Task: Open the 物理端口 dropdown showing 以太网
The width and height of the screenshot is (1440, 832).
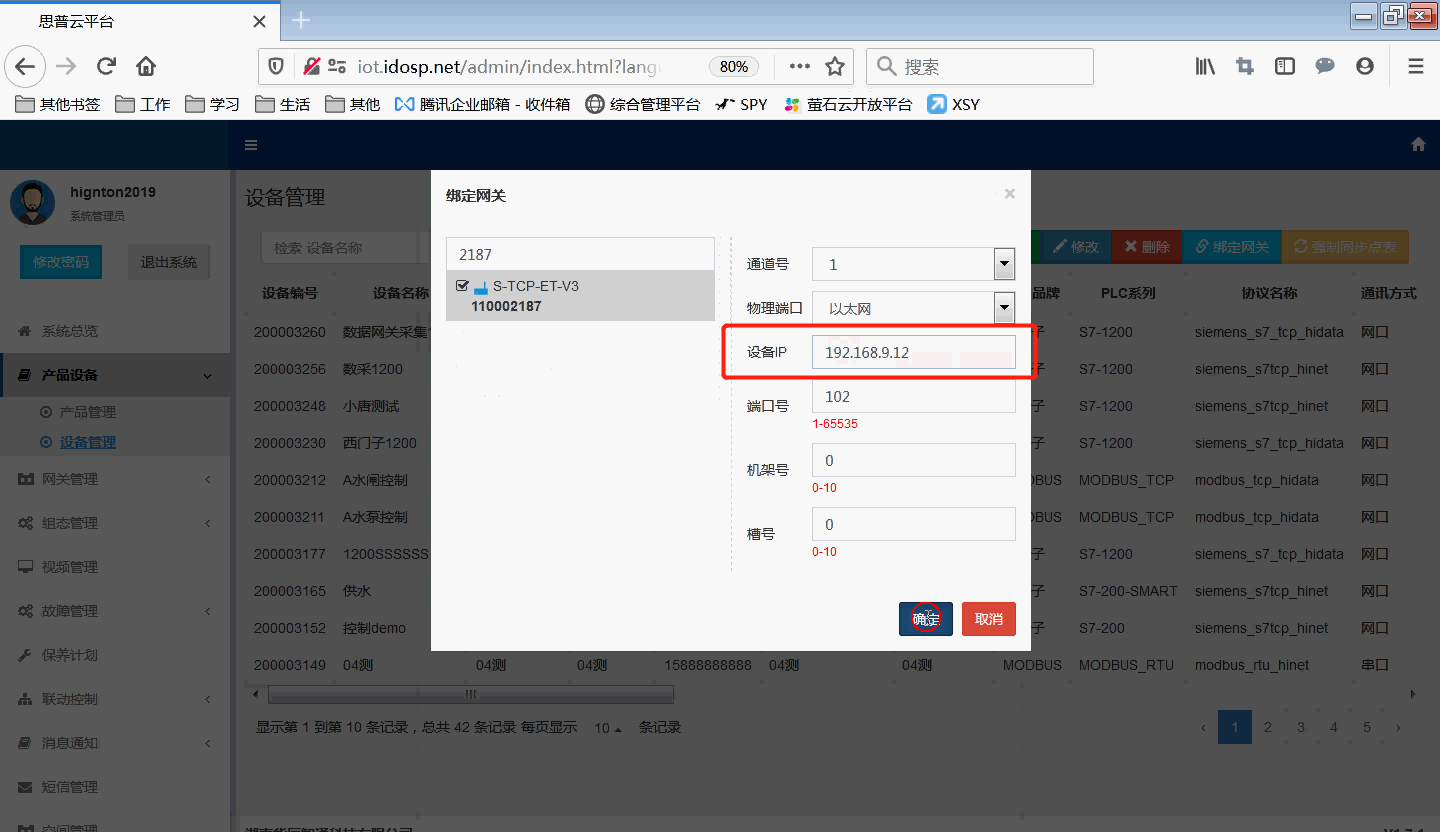Action: 1003,307
